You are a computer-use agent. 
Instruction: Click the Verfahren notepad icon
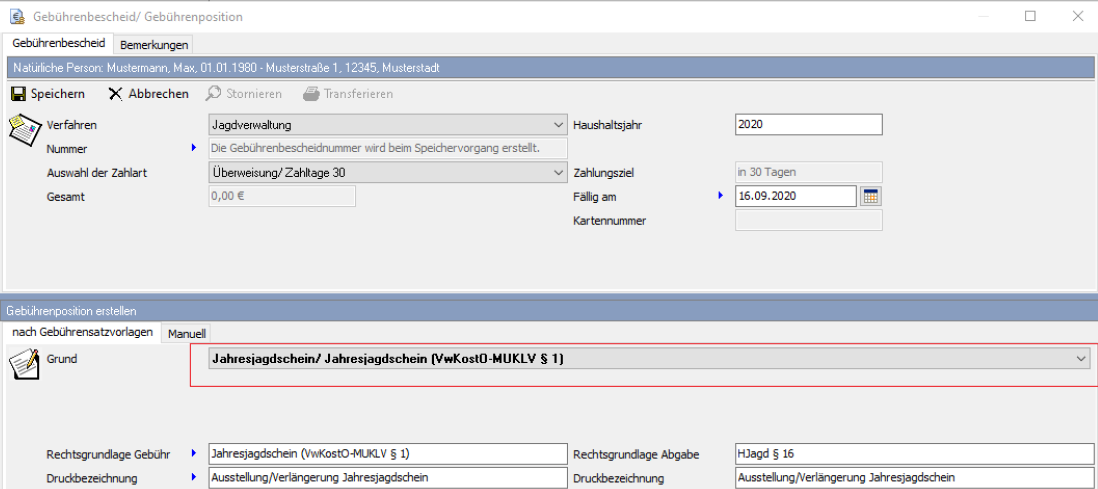[x=22, y=130]
